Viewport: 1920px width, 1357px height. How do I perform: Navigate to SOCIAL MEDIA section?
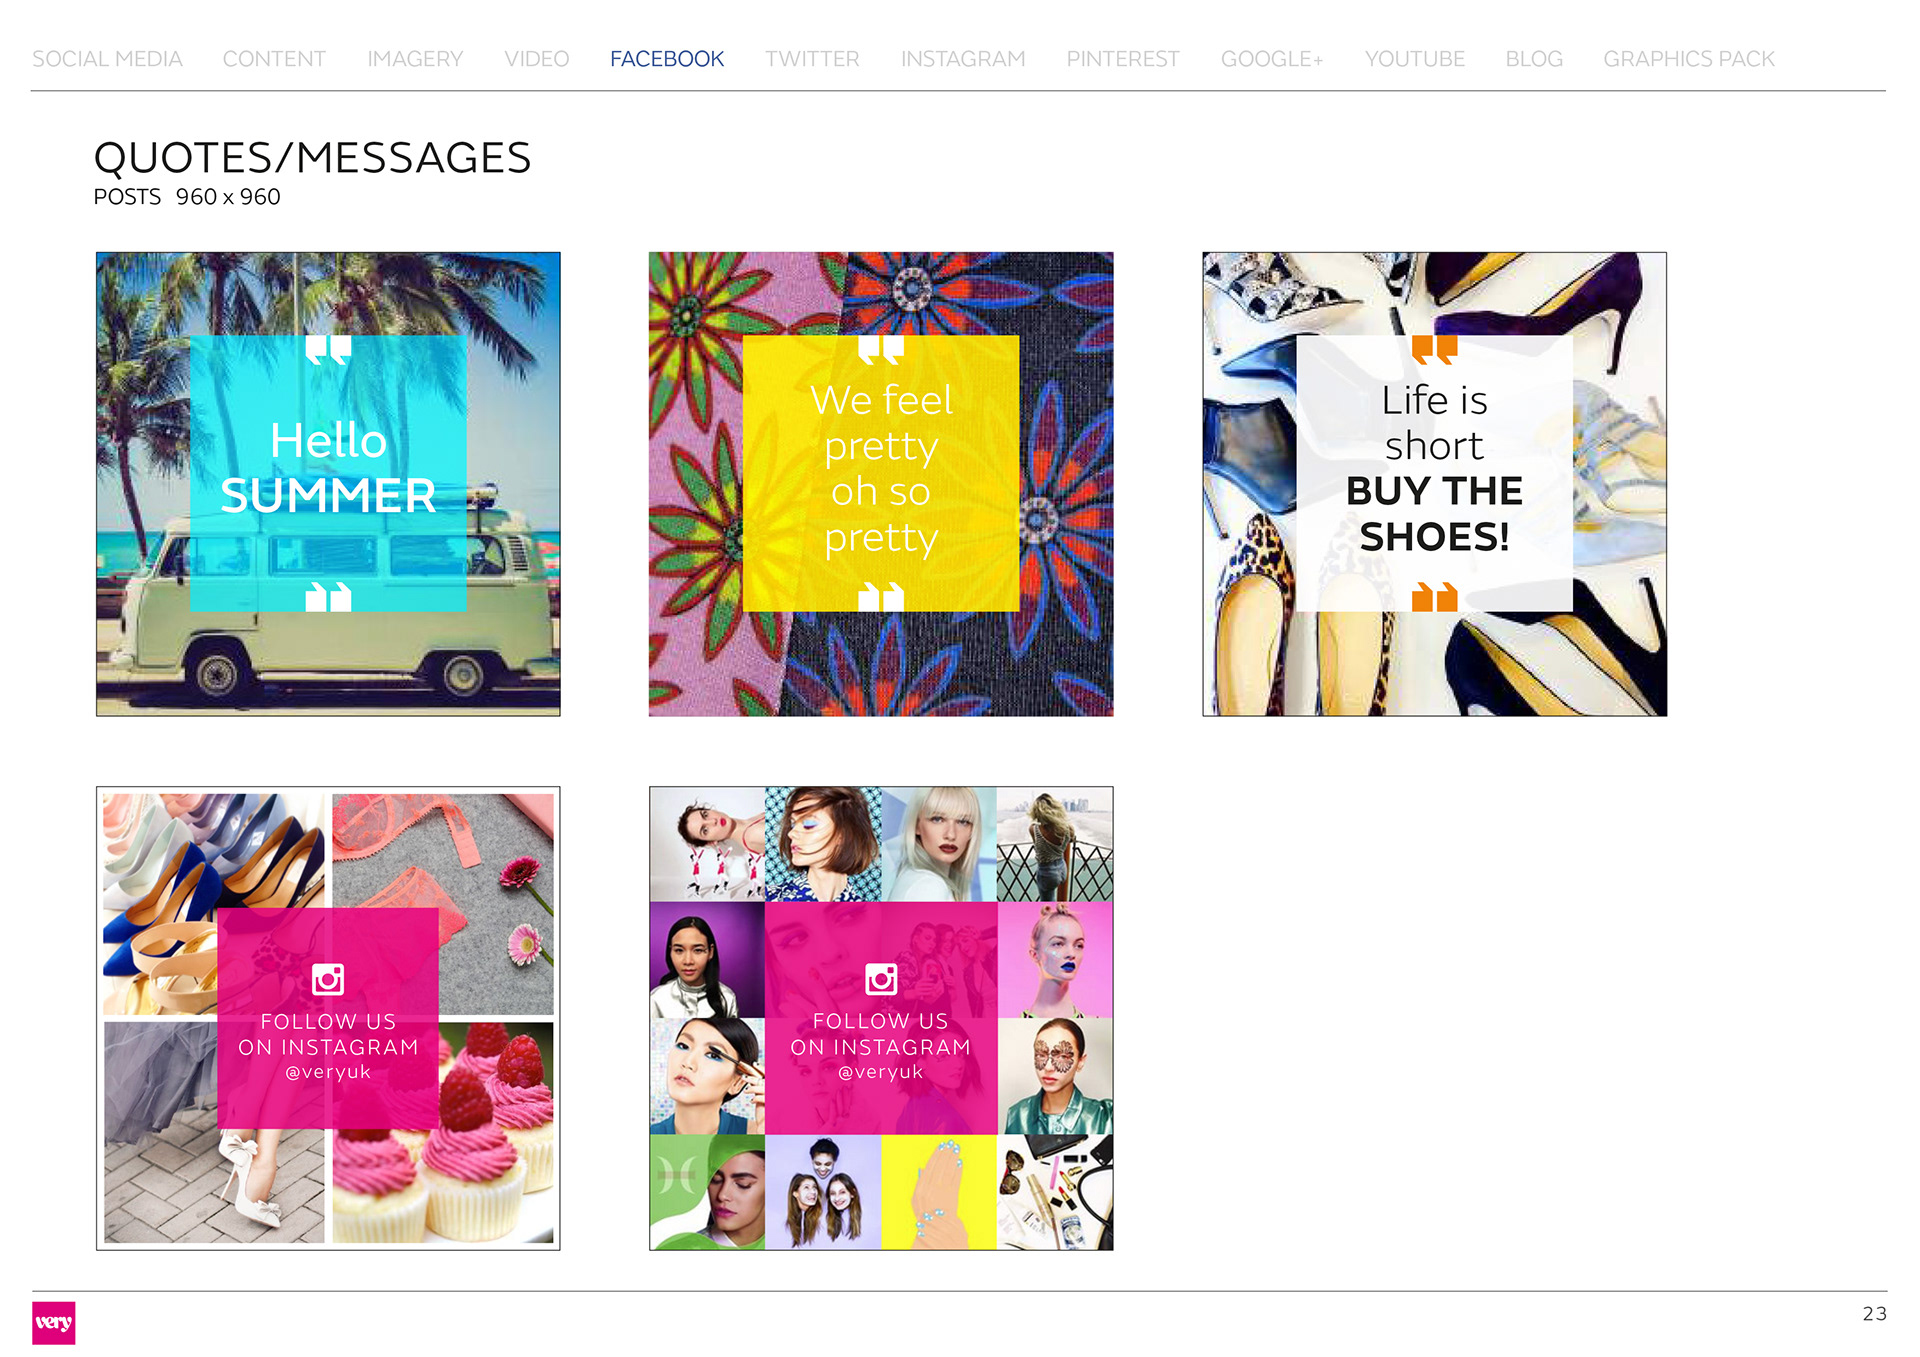107,59
